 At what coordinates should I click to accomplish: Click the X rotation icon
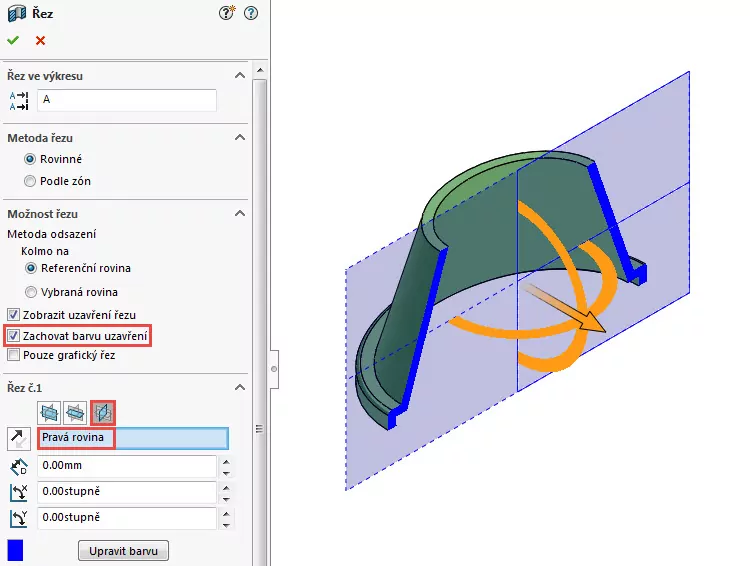(x=19, y=493)
